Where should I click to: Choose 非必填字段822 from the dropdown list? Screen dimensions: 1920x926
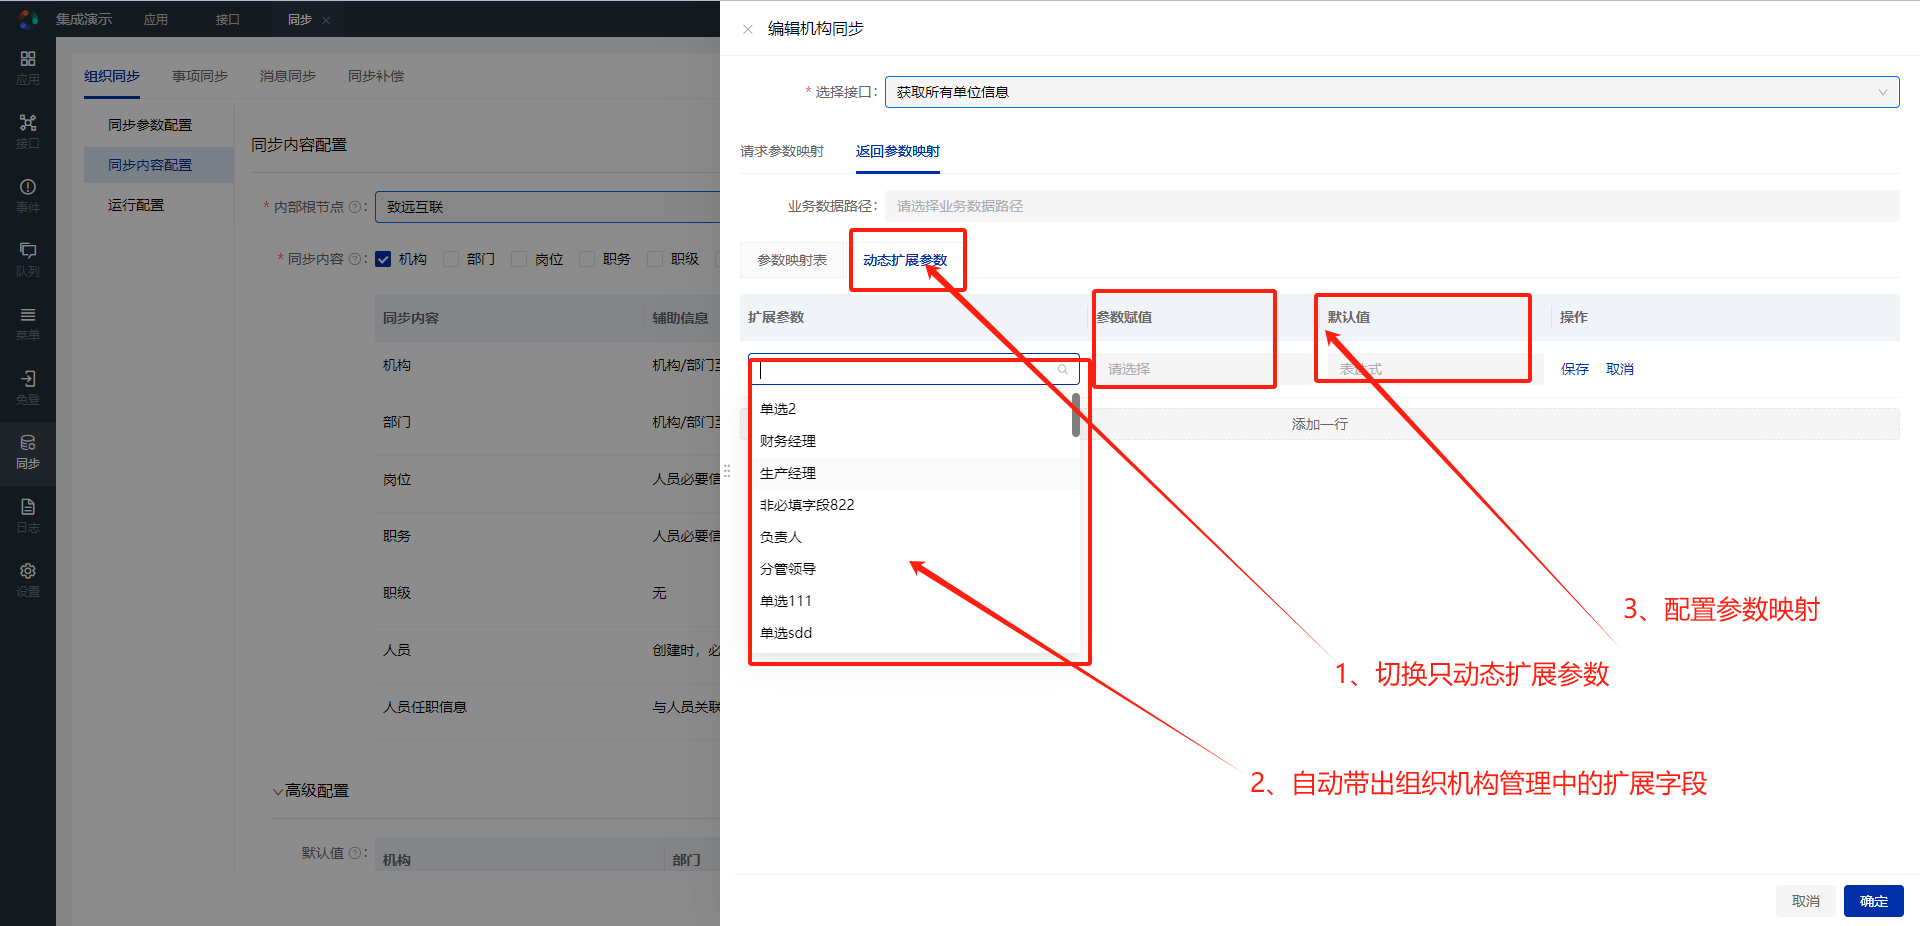(x=915, y=505)
